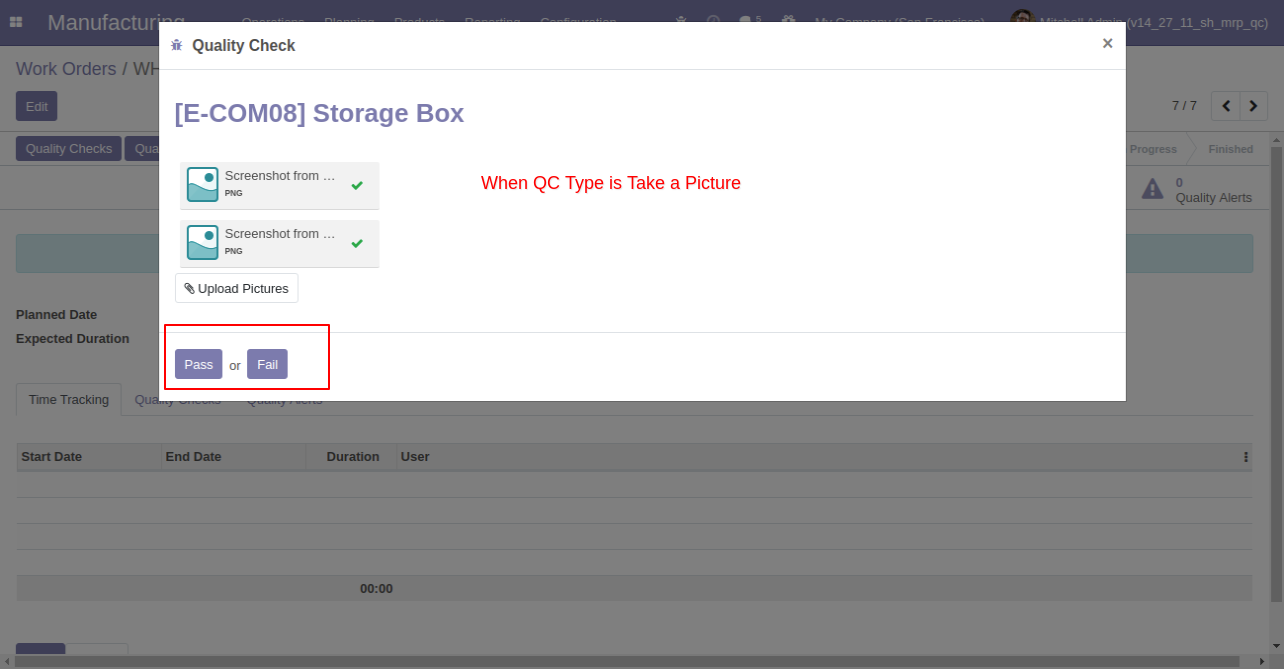
Task: Select the Finished status stage
Action: (1230, 149)
